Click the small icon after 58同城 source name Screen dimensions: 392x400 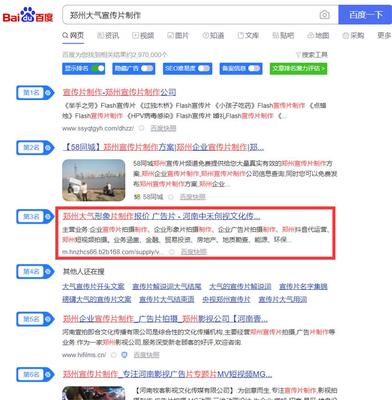coord(171,197)
